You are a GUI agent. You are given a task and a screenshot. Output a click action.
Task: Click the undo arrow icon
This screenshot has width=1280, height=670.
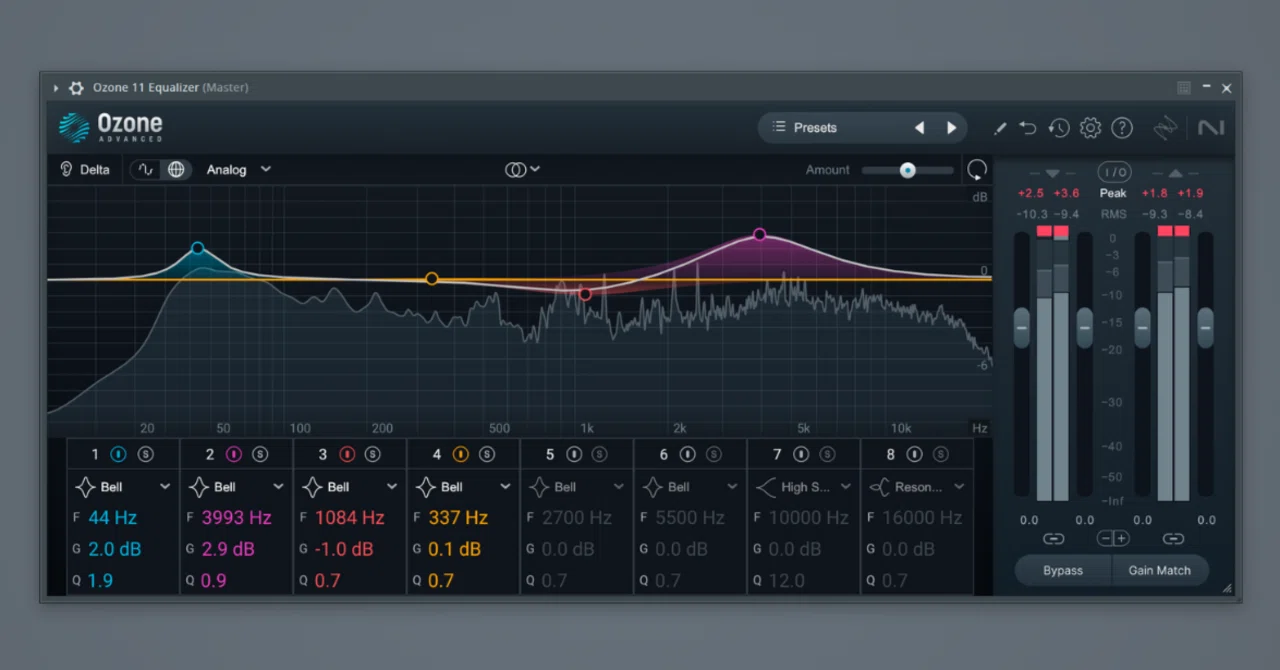tap(1028, 128)
